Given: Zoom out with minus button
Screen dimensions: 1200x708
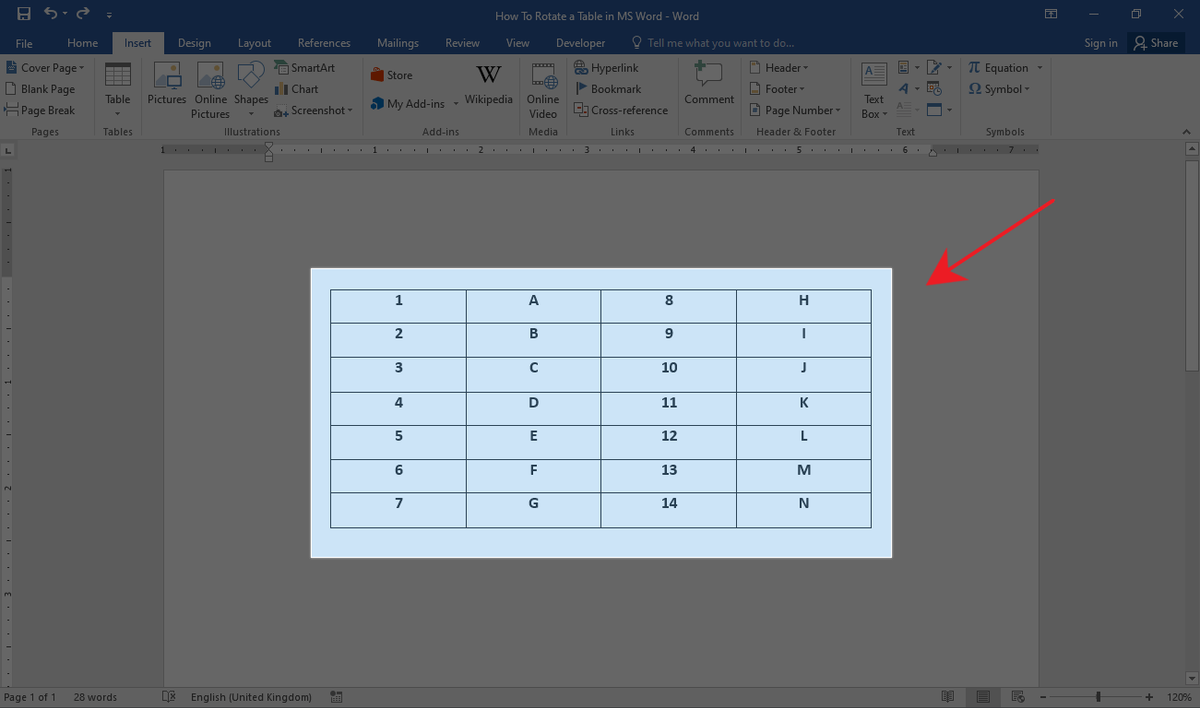Looking at the screenshot, I should pyautogui.click(x=1043, y=697).
